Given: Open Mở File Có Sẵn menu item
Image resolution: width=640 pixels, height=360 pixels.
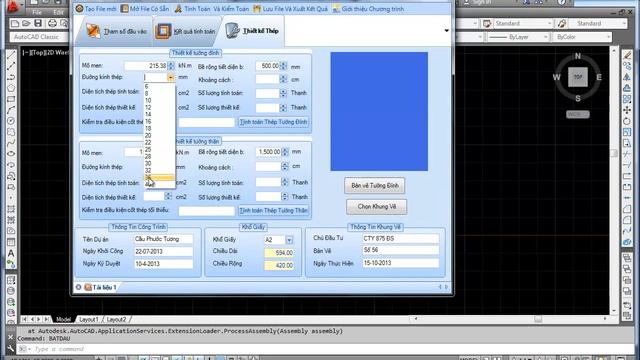Looking at the screenshot, I should tap(145, 9).
